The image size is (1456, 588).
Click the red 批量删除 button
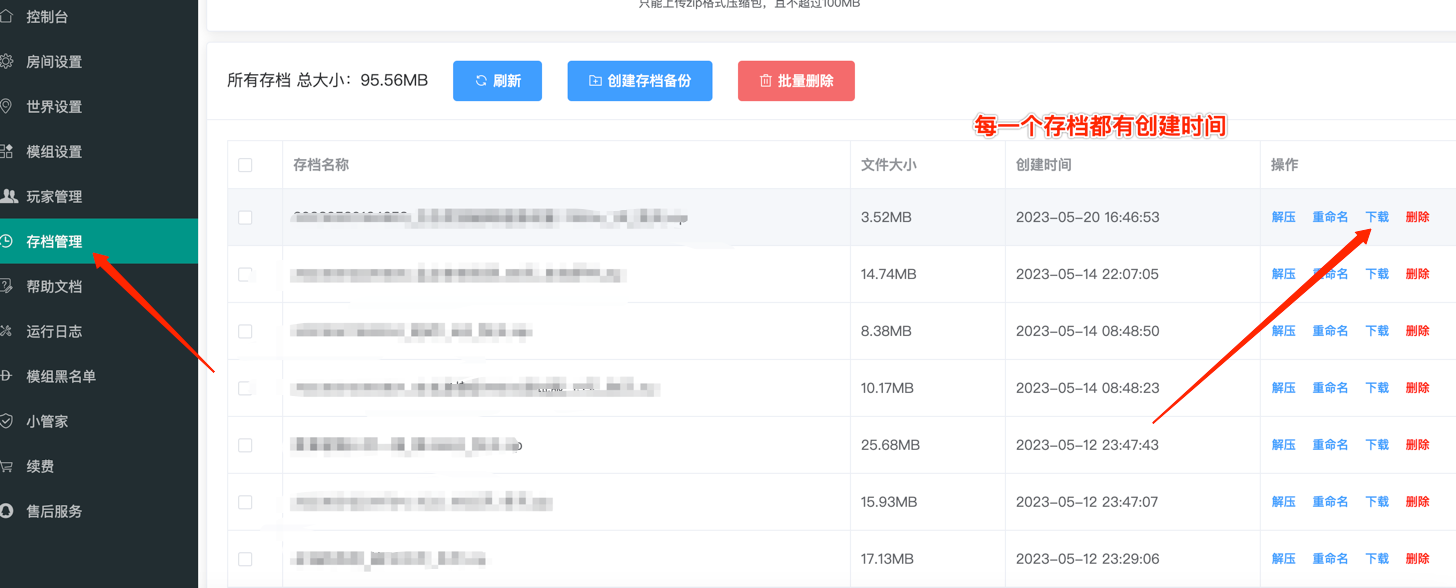coord(796,81)
